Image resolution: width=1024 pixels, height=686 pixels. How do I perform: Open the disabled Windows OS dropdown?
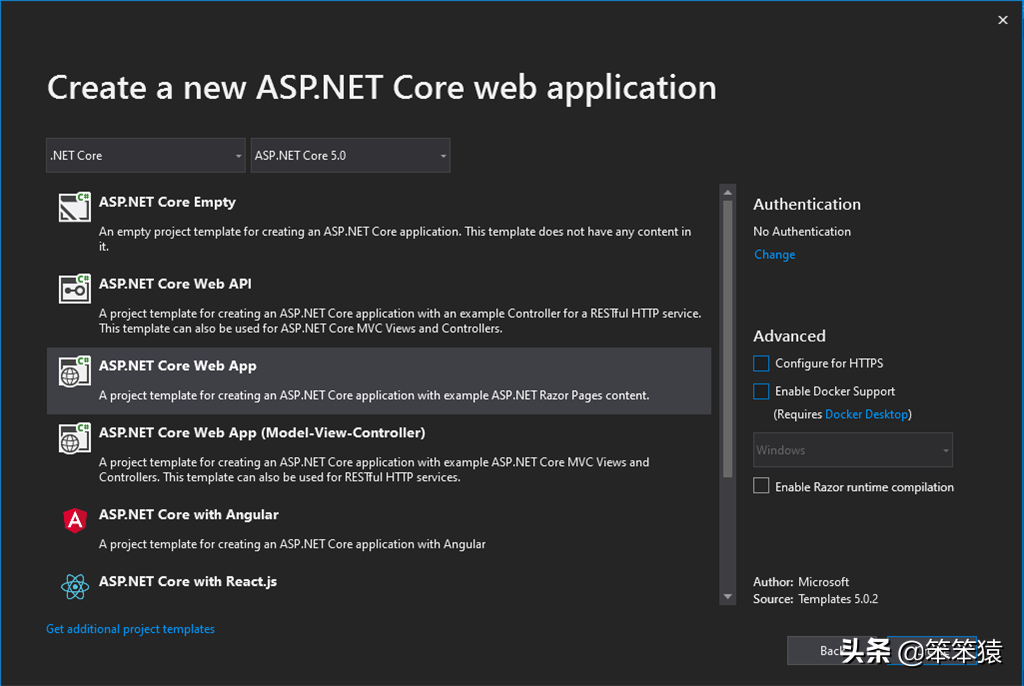click(x=853, y=450)
